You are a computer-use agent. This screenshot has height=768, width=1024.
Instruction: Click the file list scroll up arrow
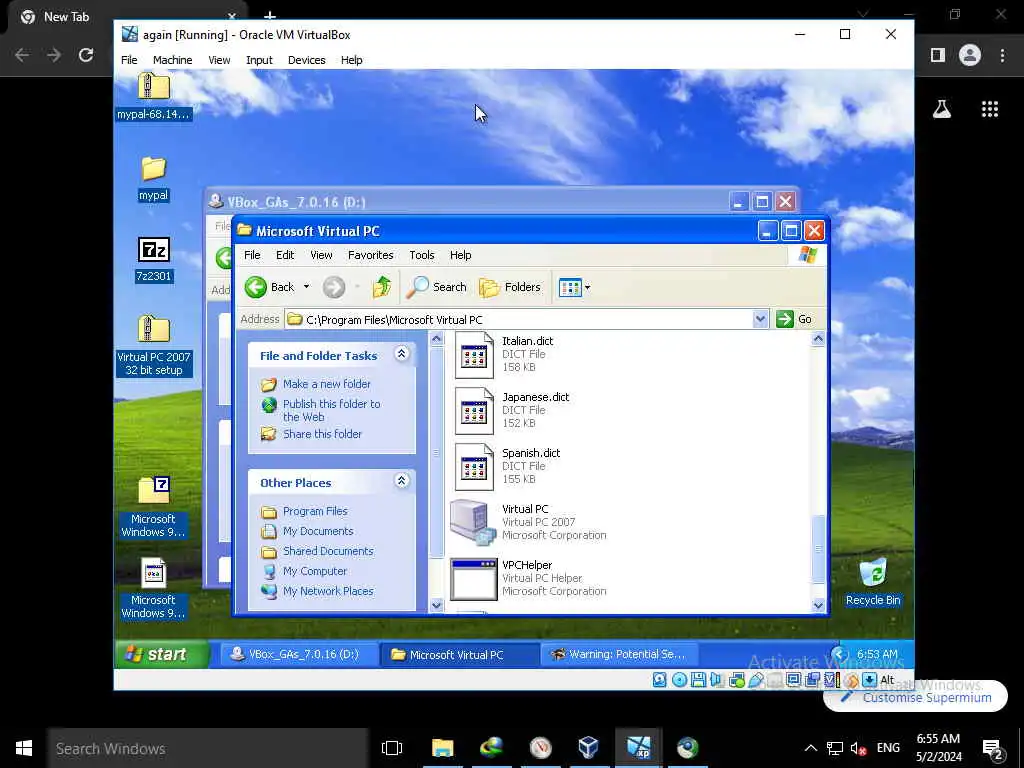pyautogui.click(x=818, y=338)
